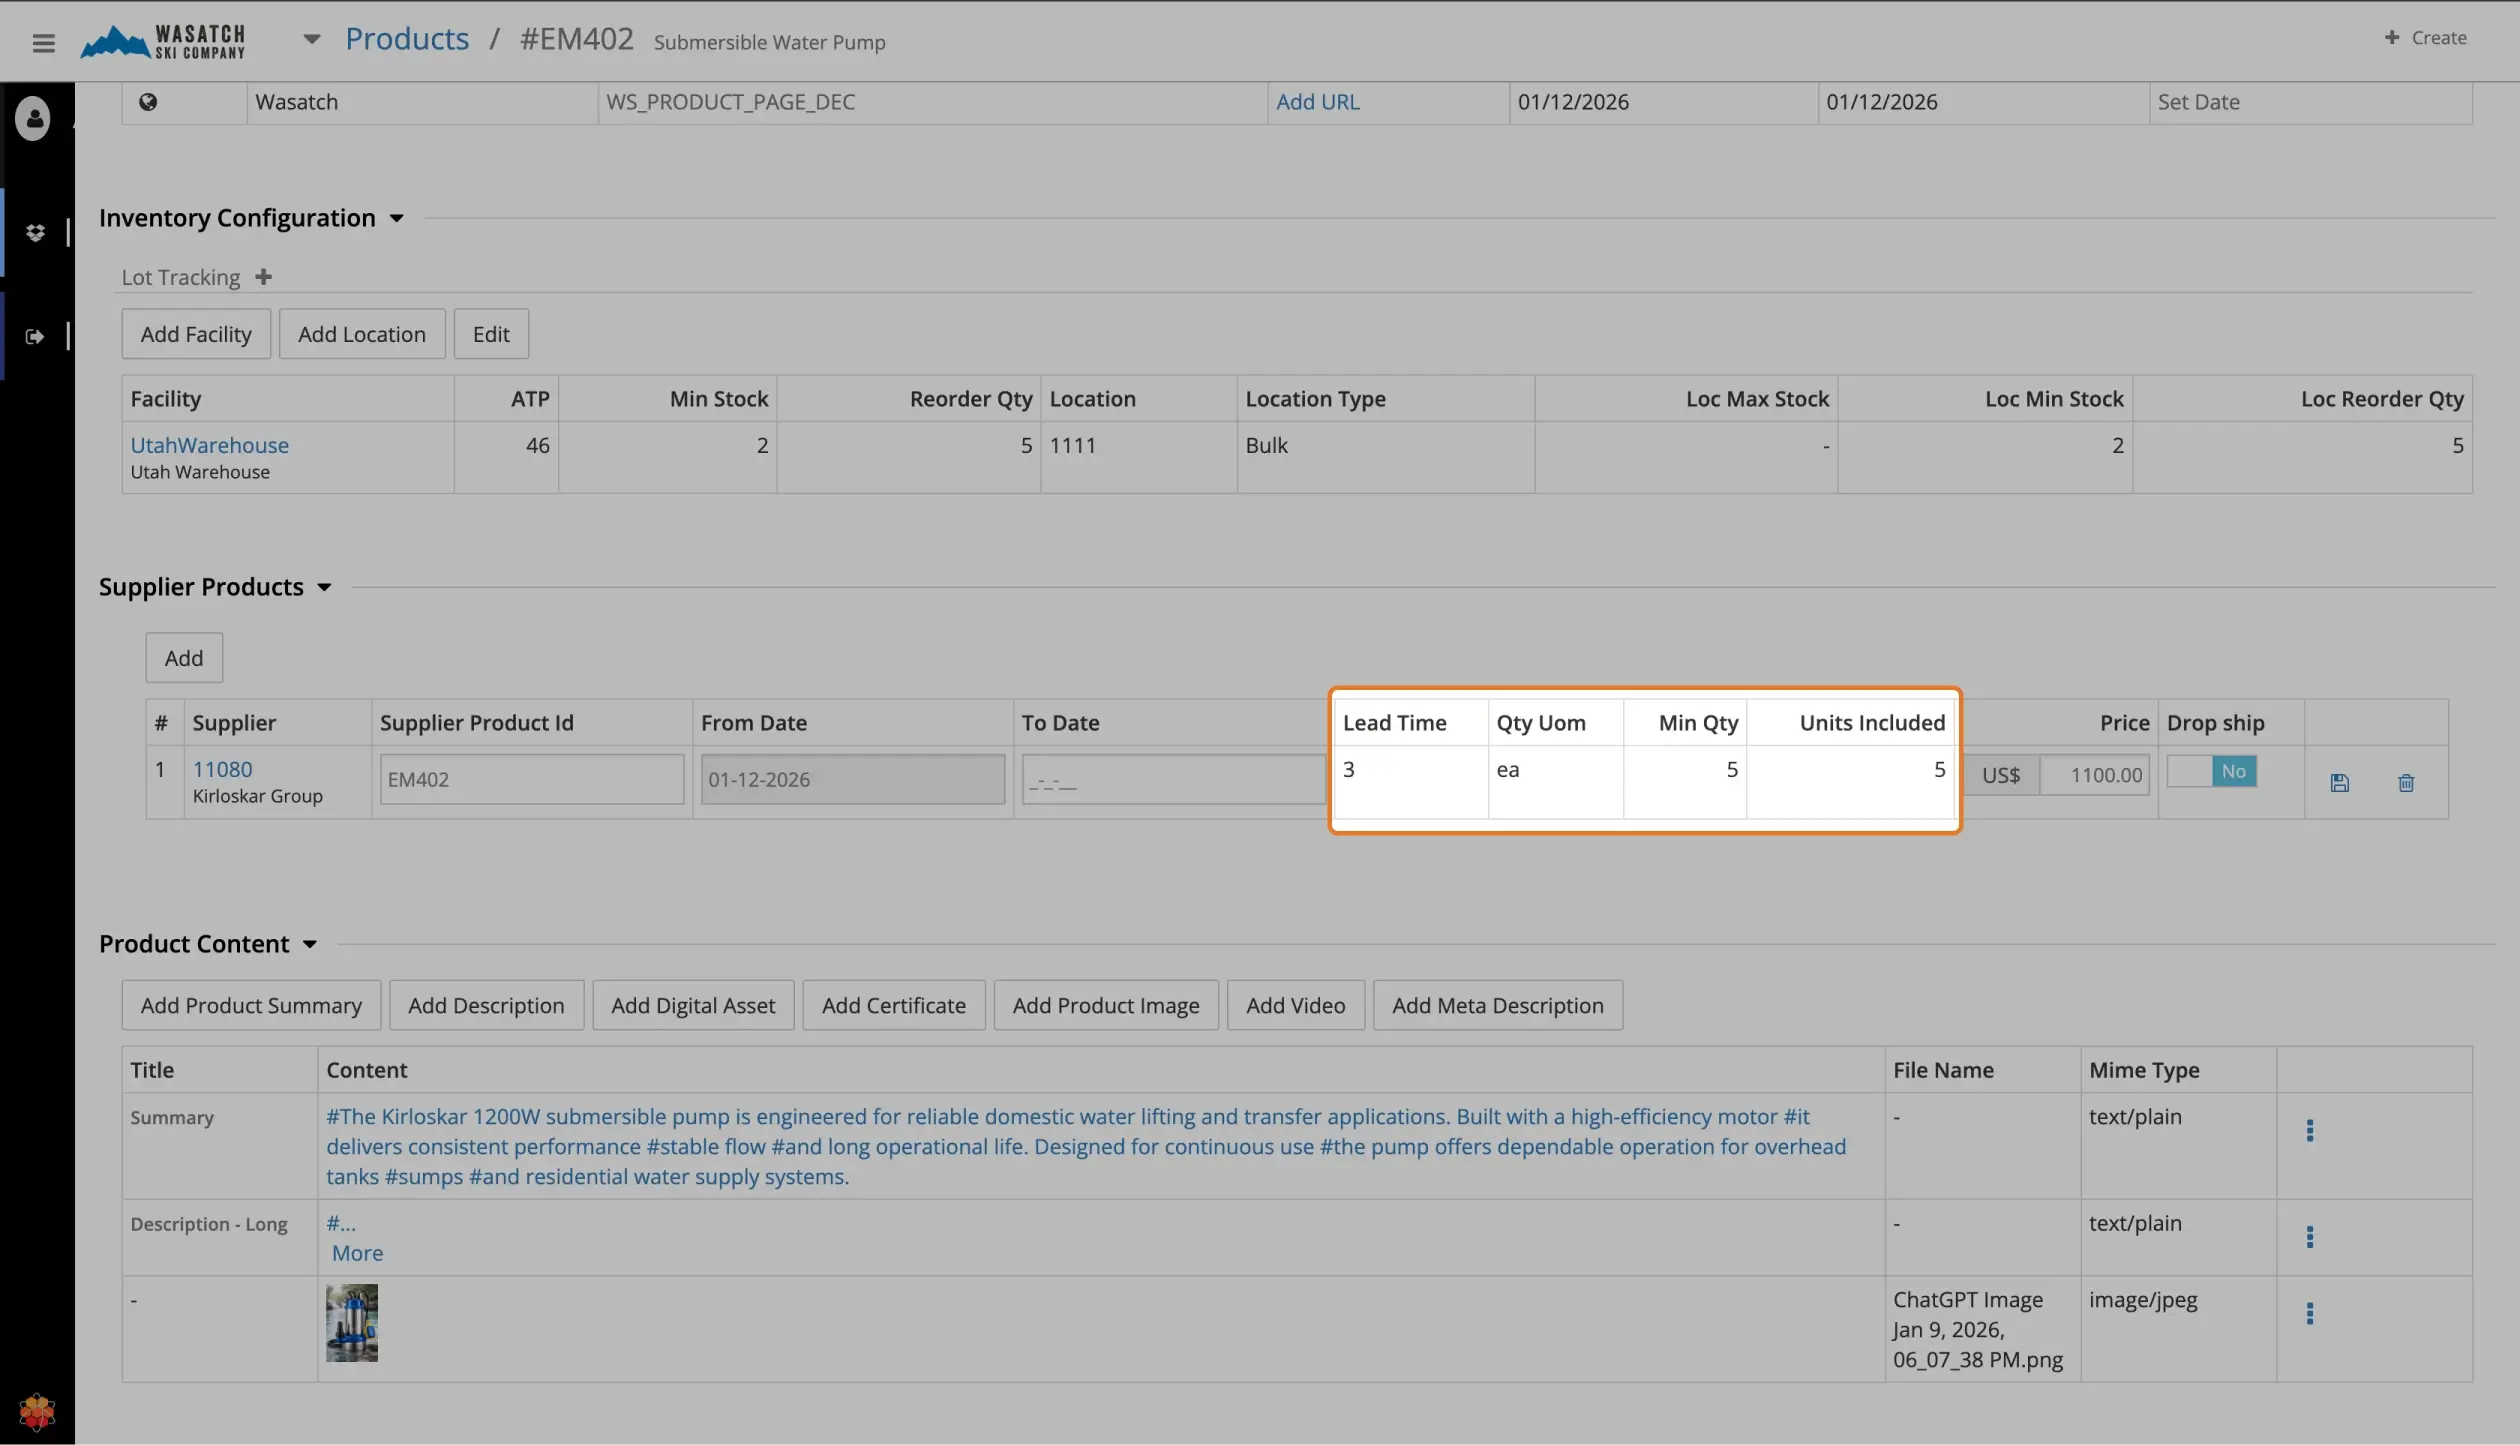This screenshot has height=1445, width=2520.
Task: Click Add Video button
Action: (1296, 1005)
